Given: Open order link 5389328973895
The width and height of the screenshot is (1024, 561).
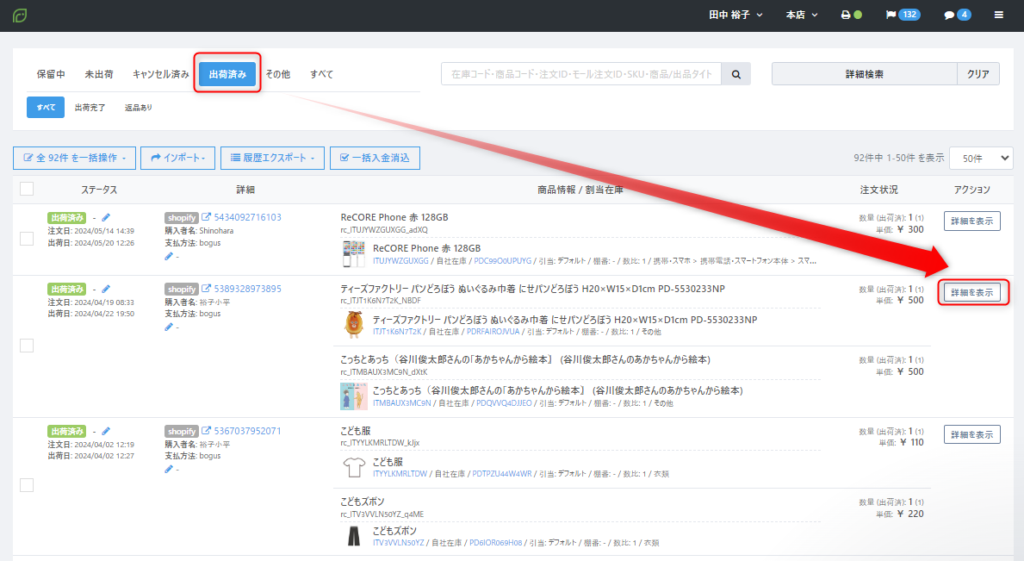Looking at the screenshot, I should [x=248, y=289].
